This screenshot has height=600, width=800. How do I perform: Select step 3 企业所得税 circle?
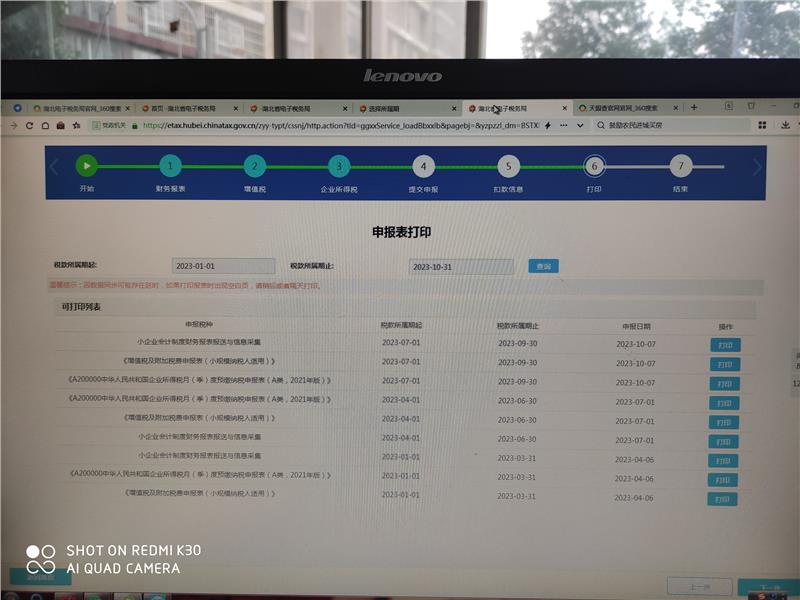pos(339,167)
